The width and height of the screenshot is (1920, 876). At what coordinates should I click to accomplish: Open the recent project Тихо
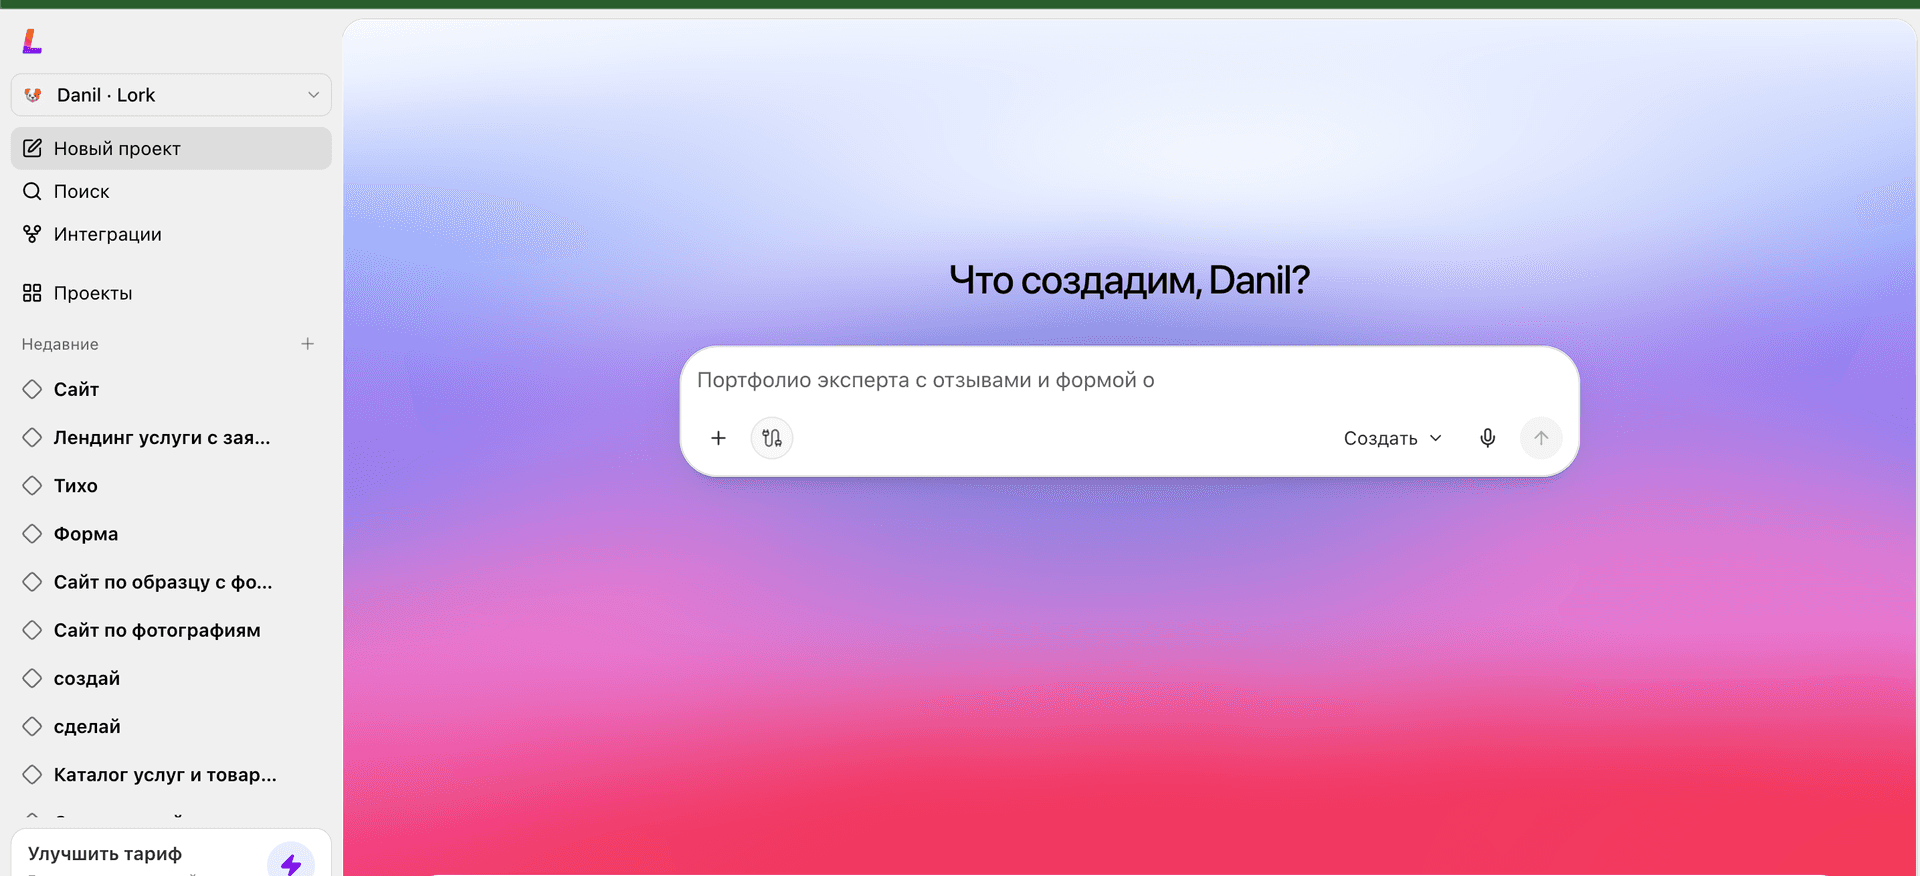click(x=171, y=485)
